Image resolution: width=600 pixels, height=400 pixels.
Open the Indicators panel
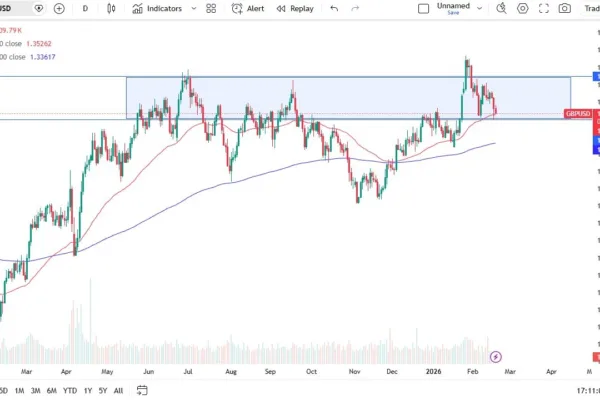pos(157,8)
